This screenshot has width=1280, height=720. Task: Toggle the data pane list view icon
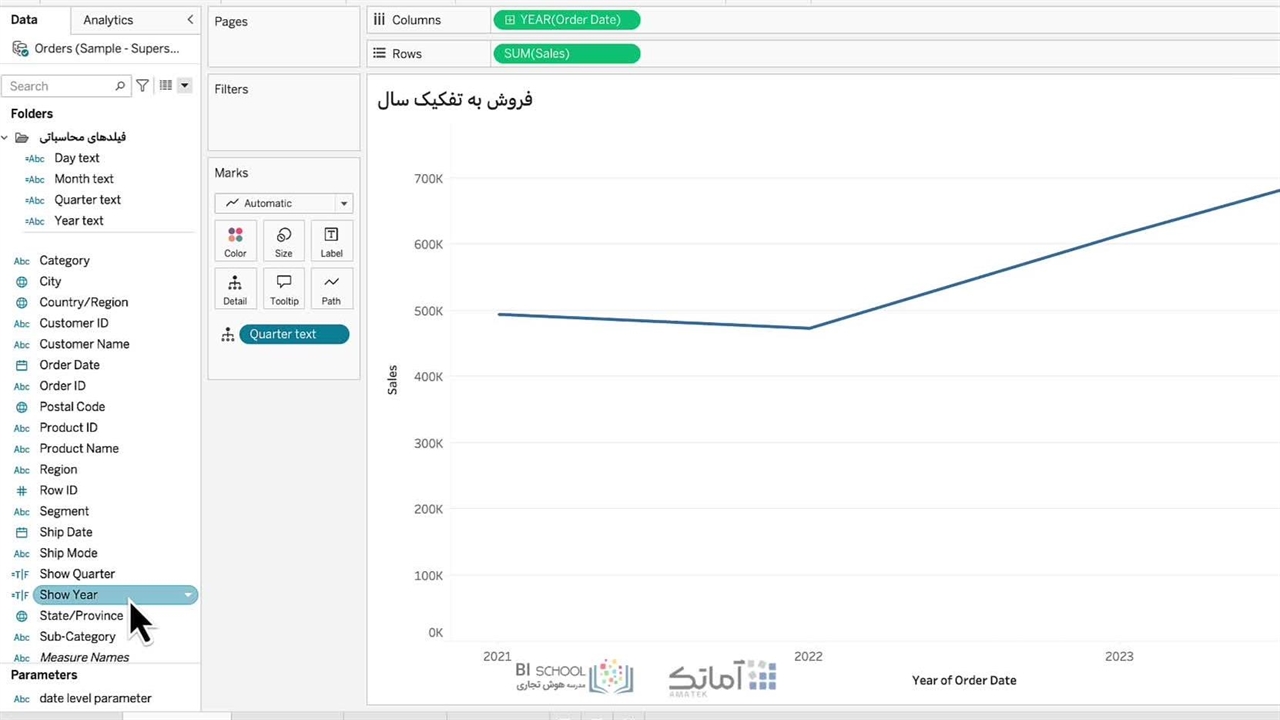(x=166, y=86)
